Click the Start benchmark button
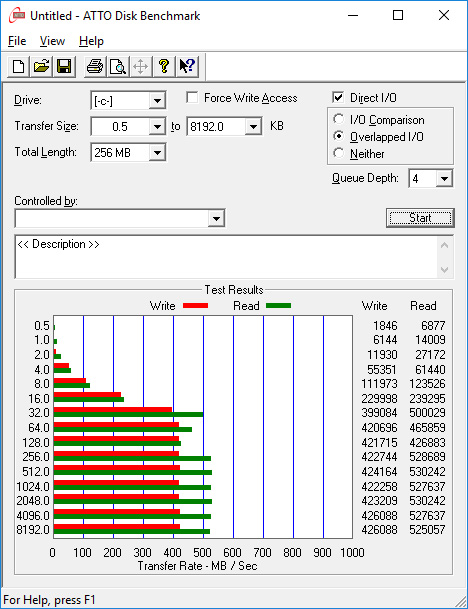This screenshot has height=609, width=468. pyautogui.click(x=420, y=218)
